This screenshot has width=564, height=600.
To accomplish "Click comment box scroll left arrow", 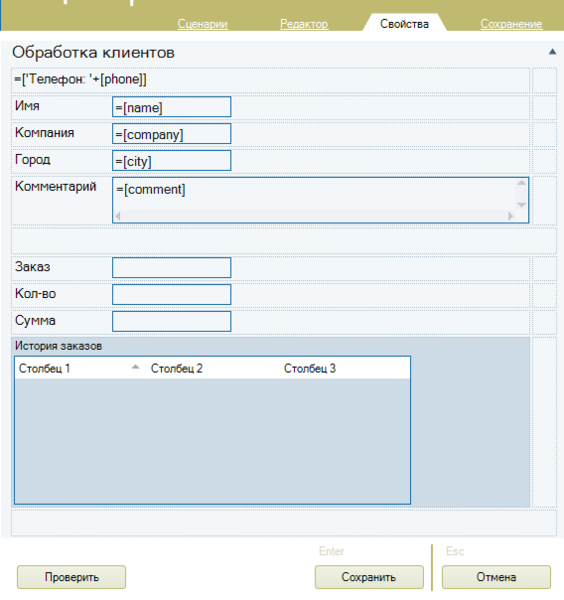I will 118,216.
